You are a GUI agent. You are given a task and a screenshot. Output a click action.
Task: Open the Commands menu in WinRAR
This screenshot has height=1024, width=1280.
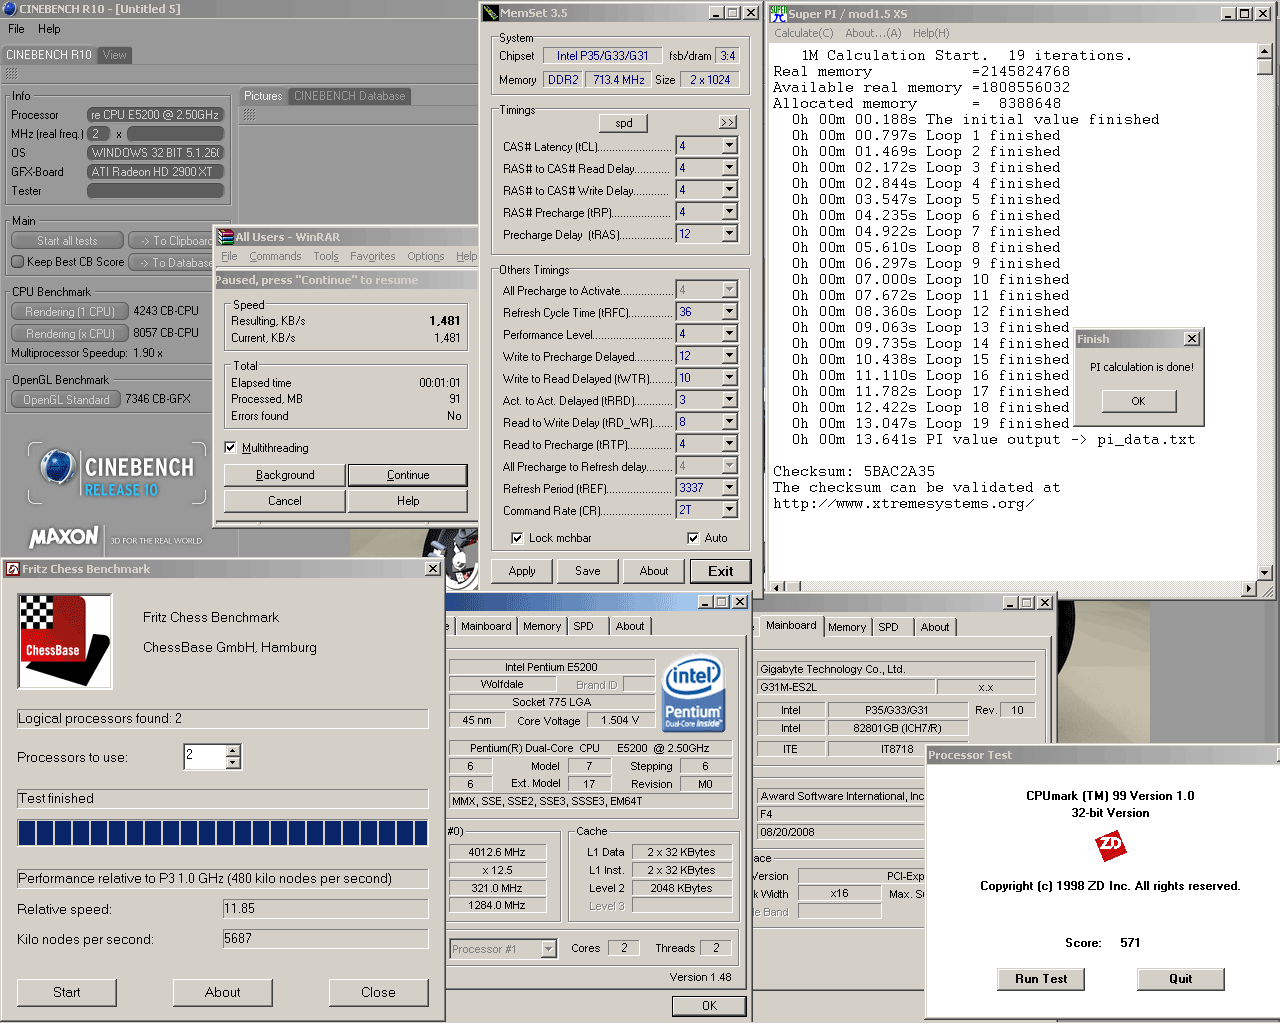tap(275, 256)
